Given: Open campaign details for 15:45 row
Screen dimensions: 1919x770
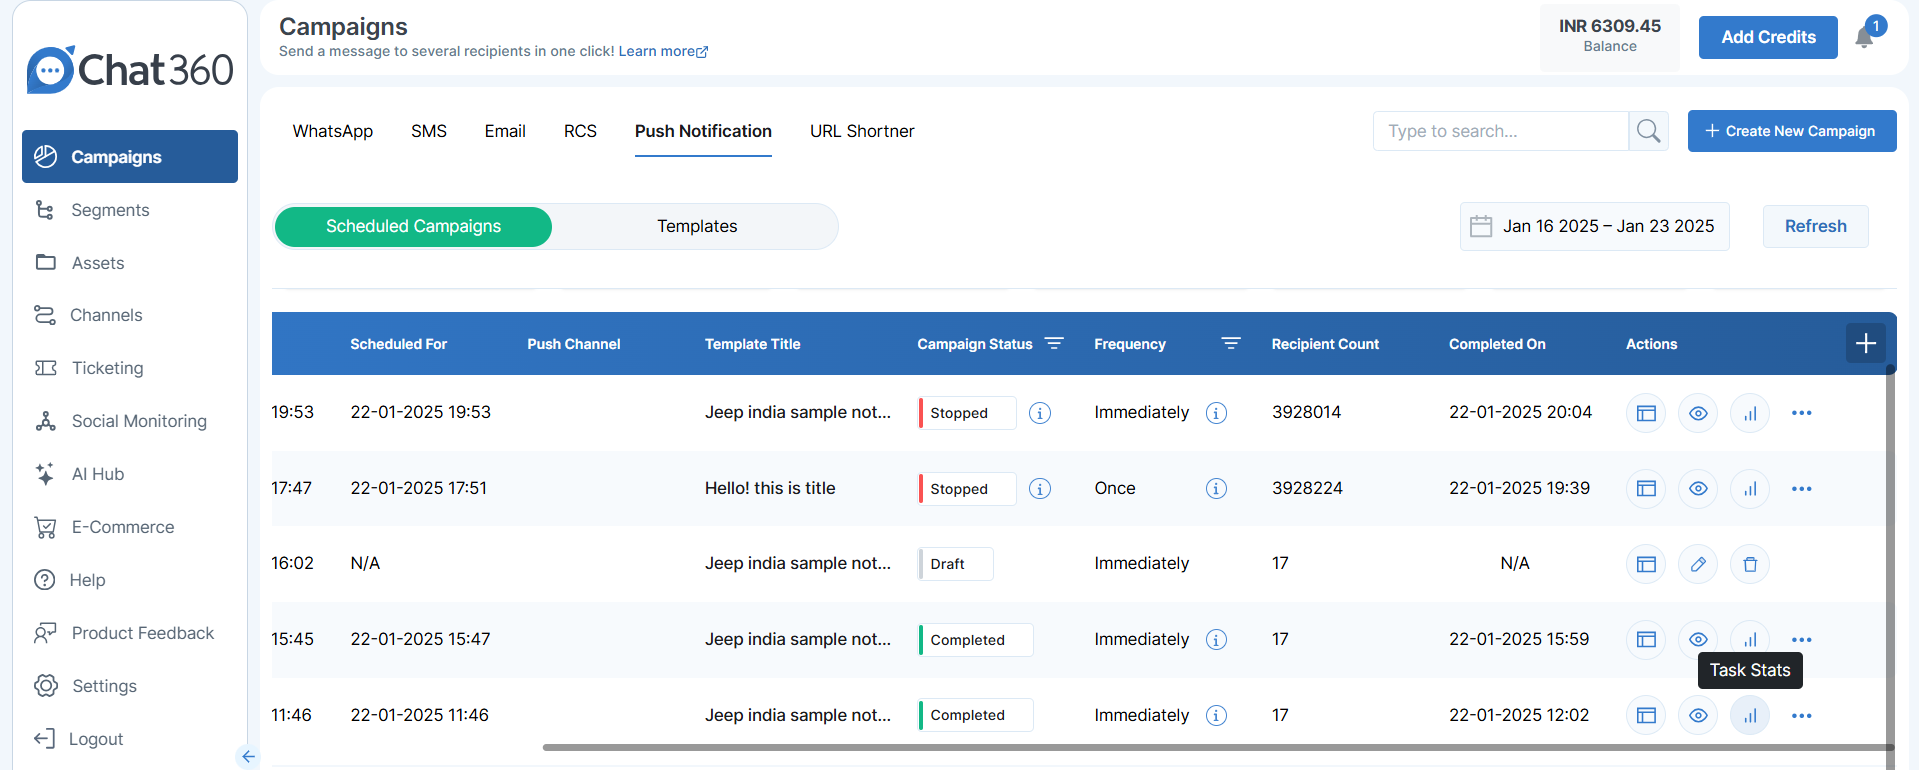Looking at the screenshot, I should click(x=1646, y=640).
